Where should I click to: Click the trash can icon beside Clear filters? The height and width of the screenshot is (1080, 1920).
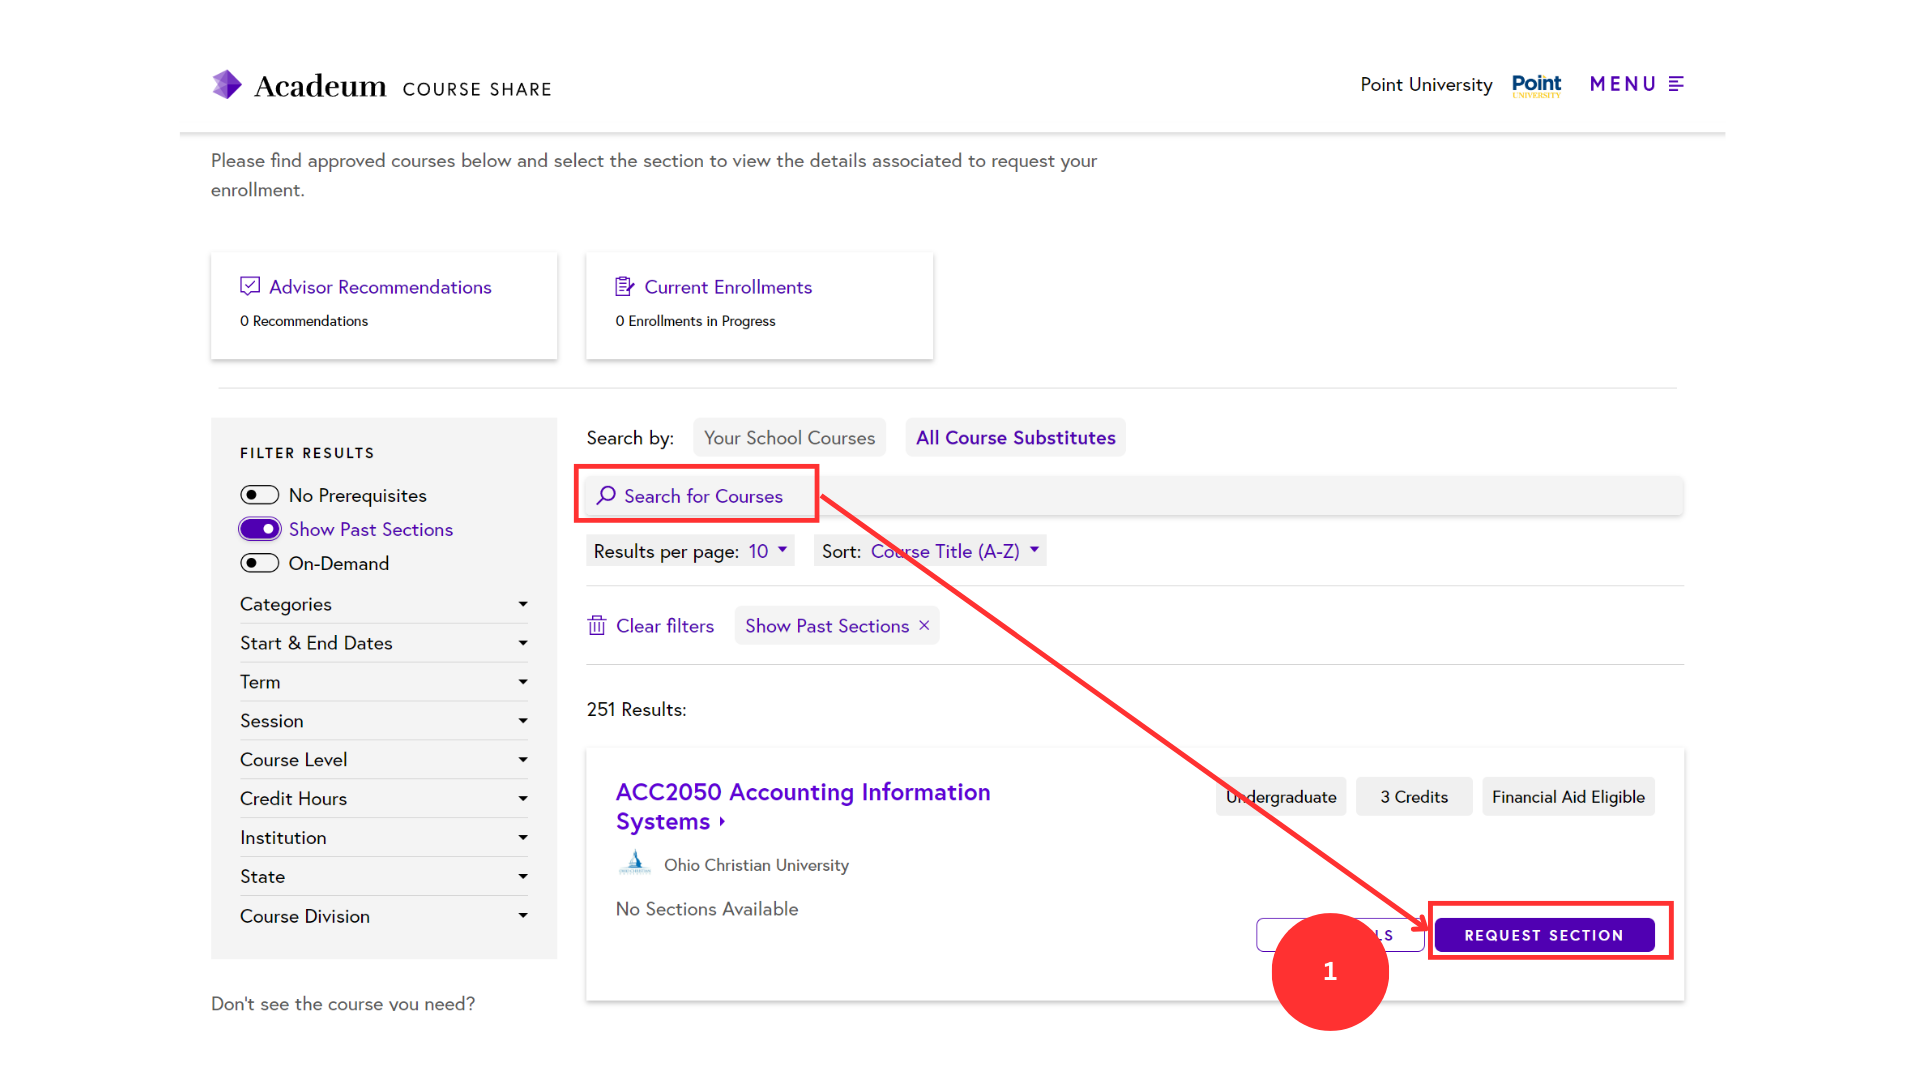(597, 626)
